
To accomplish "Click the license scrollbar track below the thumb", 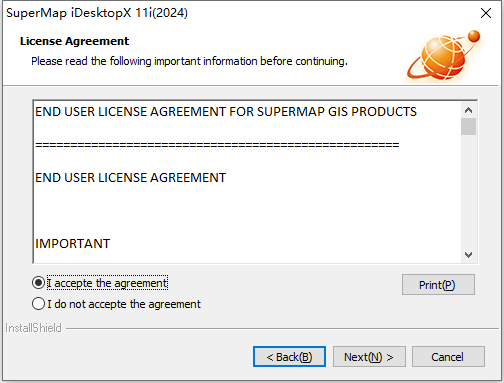I will point(468,191).
